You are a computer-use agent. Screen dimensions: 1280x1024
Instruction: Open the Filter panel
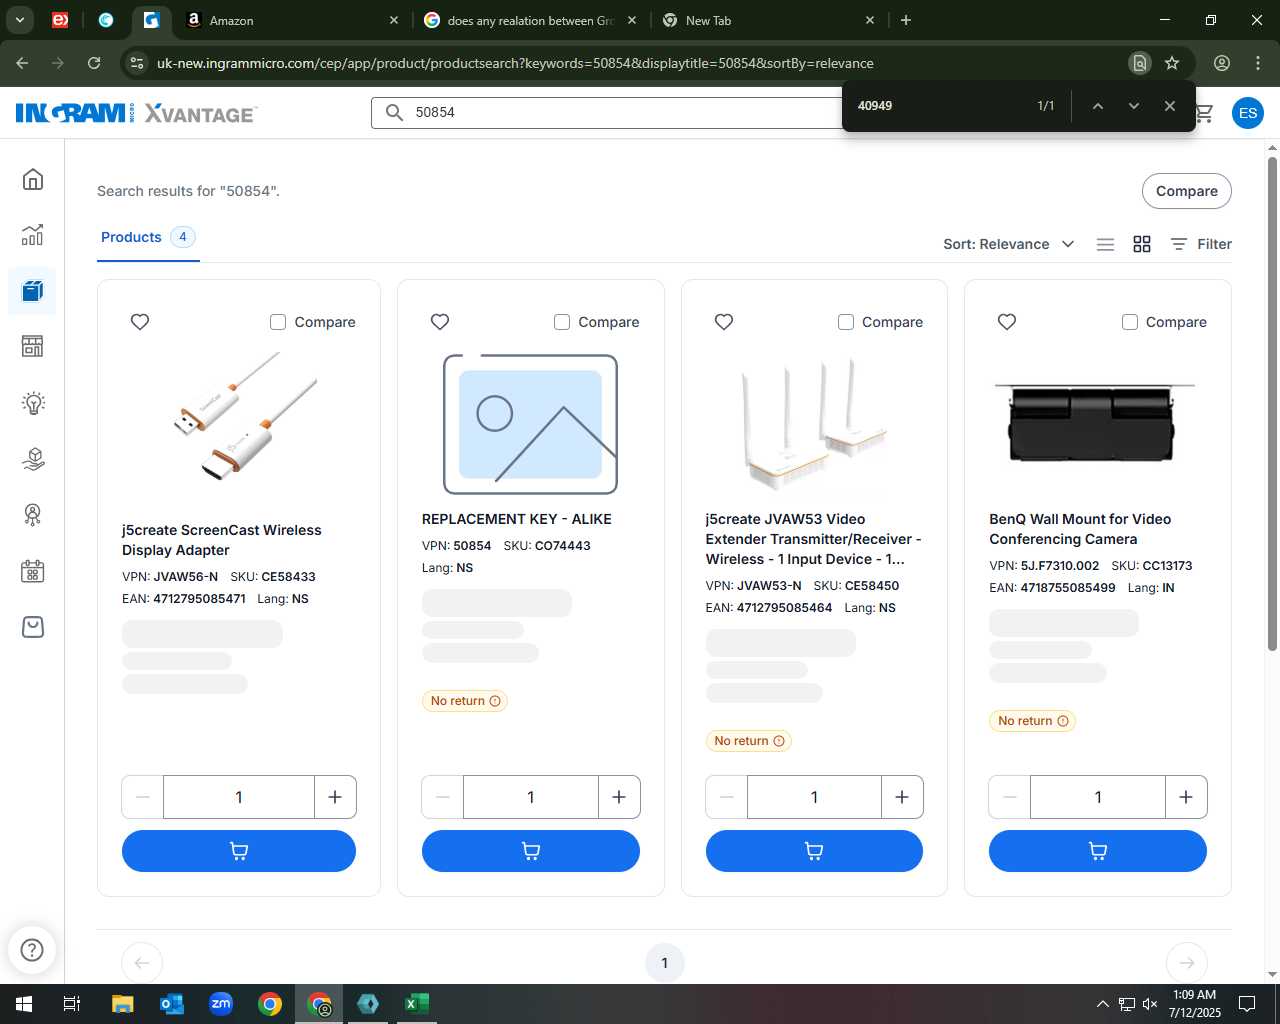pos(1201,244)
